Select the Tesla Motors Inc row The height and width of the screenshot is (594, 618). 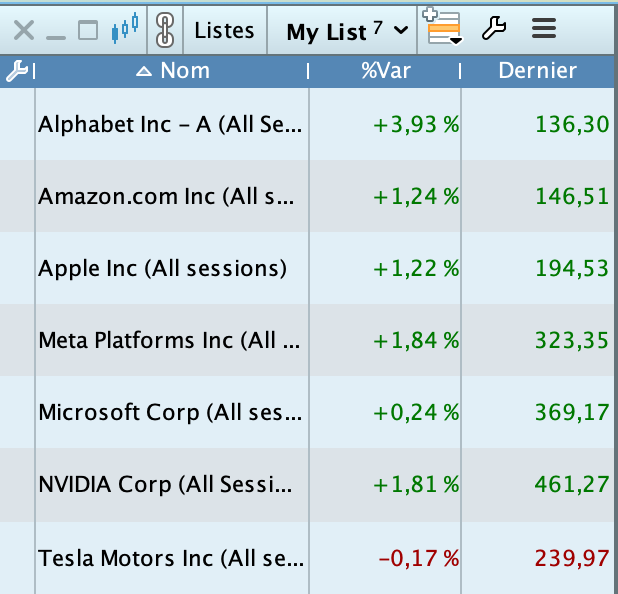168,557
